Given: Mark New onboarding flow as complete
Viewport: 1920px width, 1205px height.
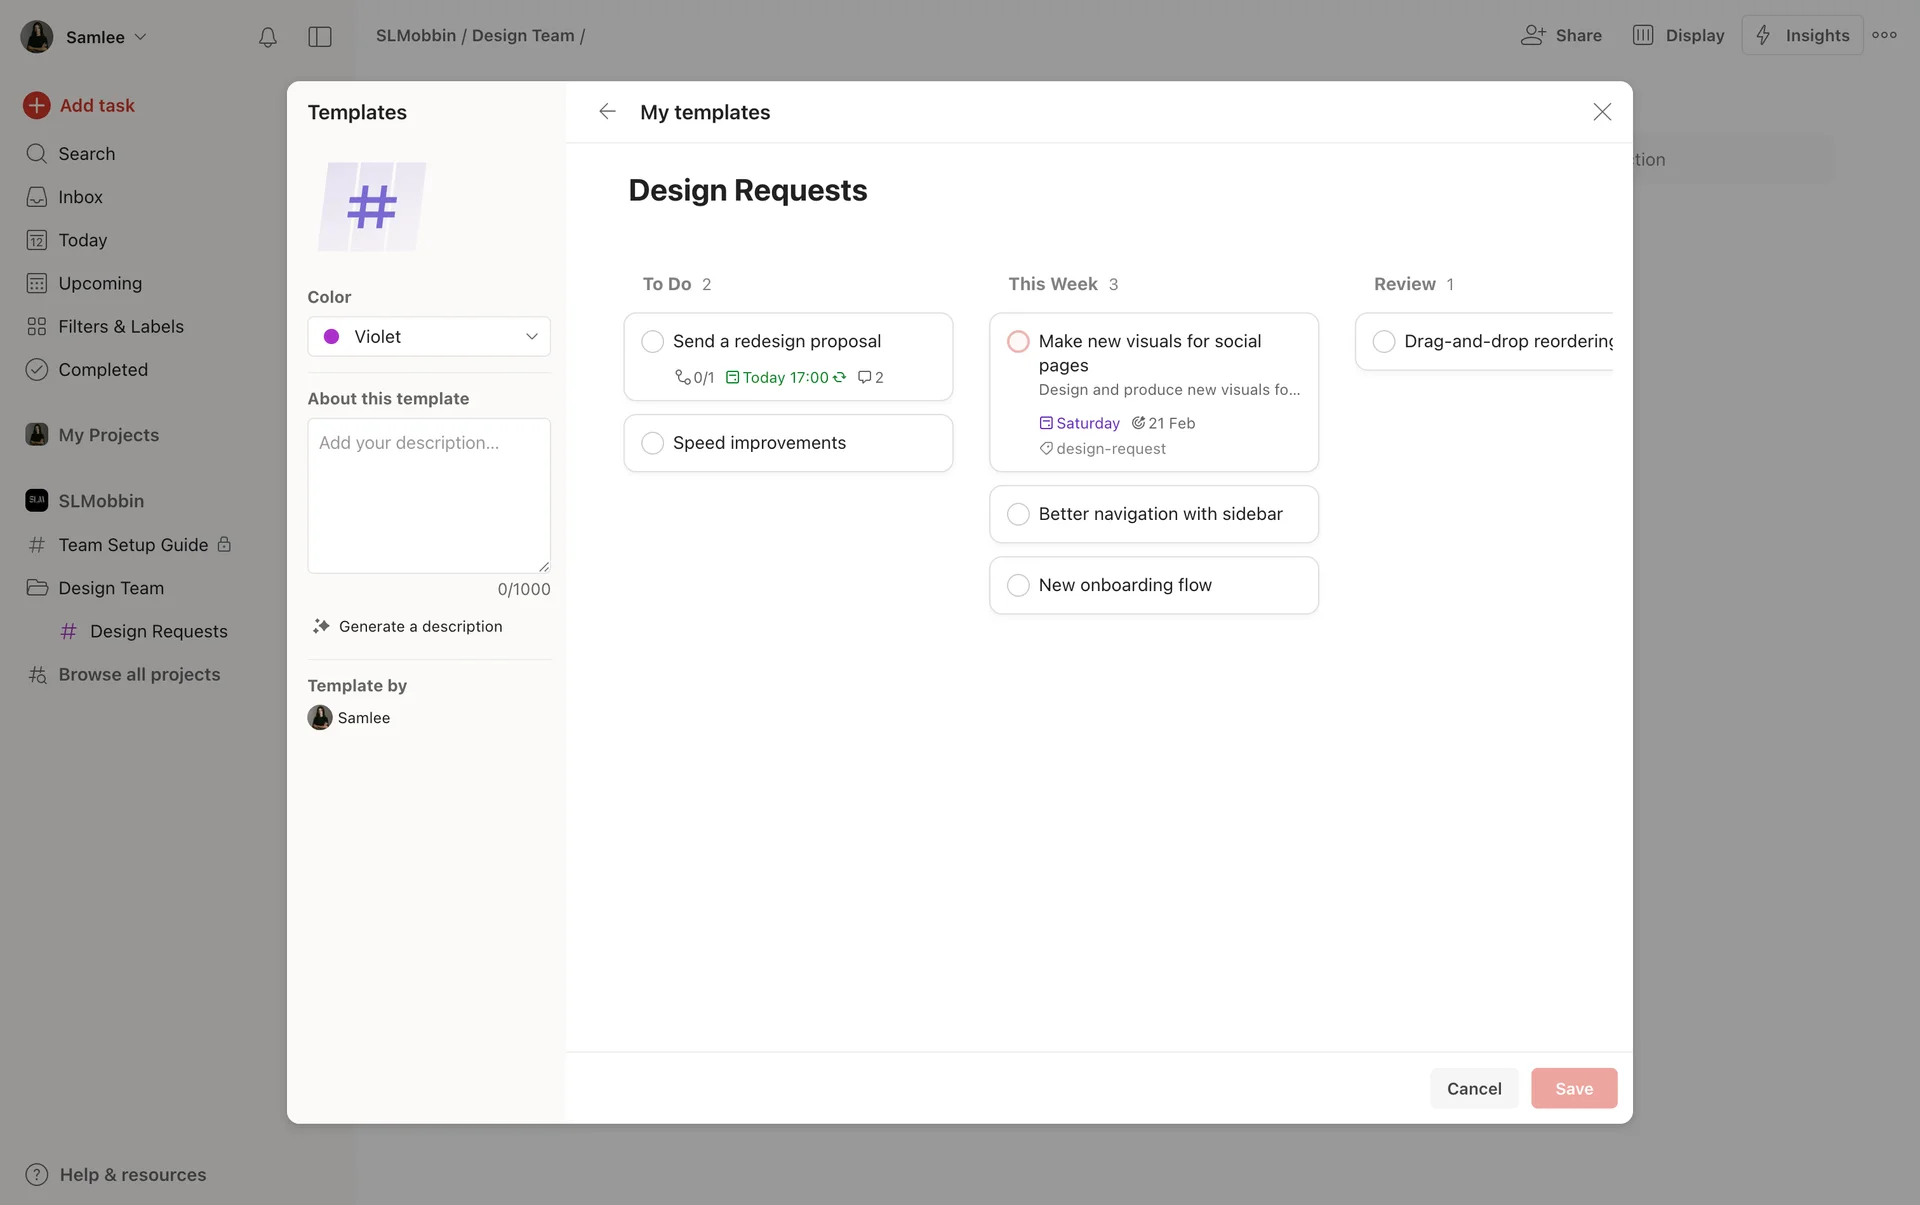Looking at the screenshot, I should tap(1018, 585).
